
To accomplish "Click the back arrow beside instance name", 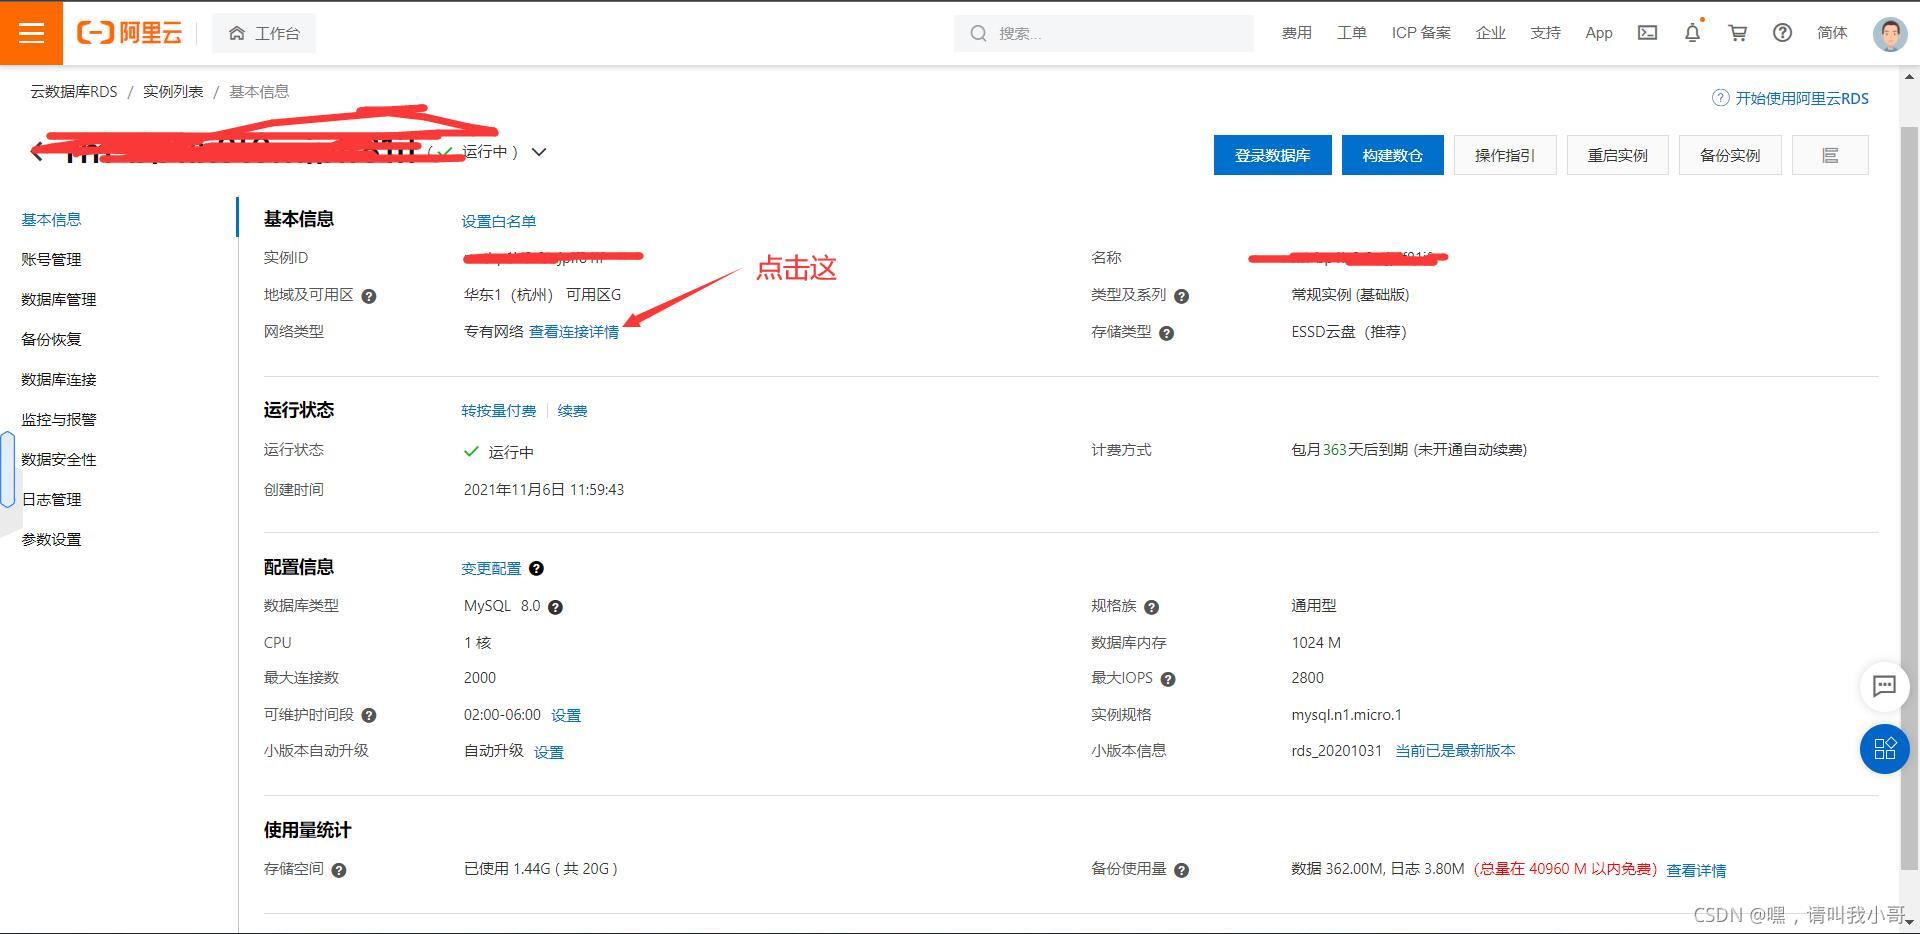I will (38, 152).
